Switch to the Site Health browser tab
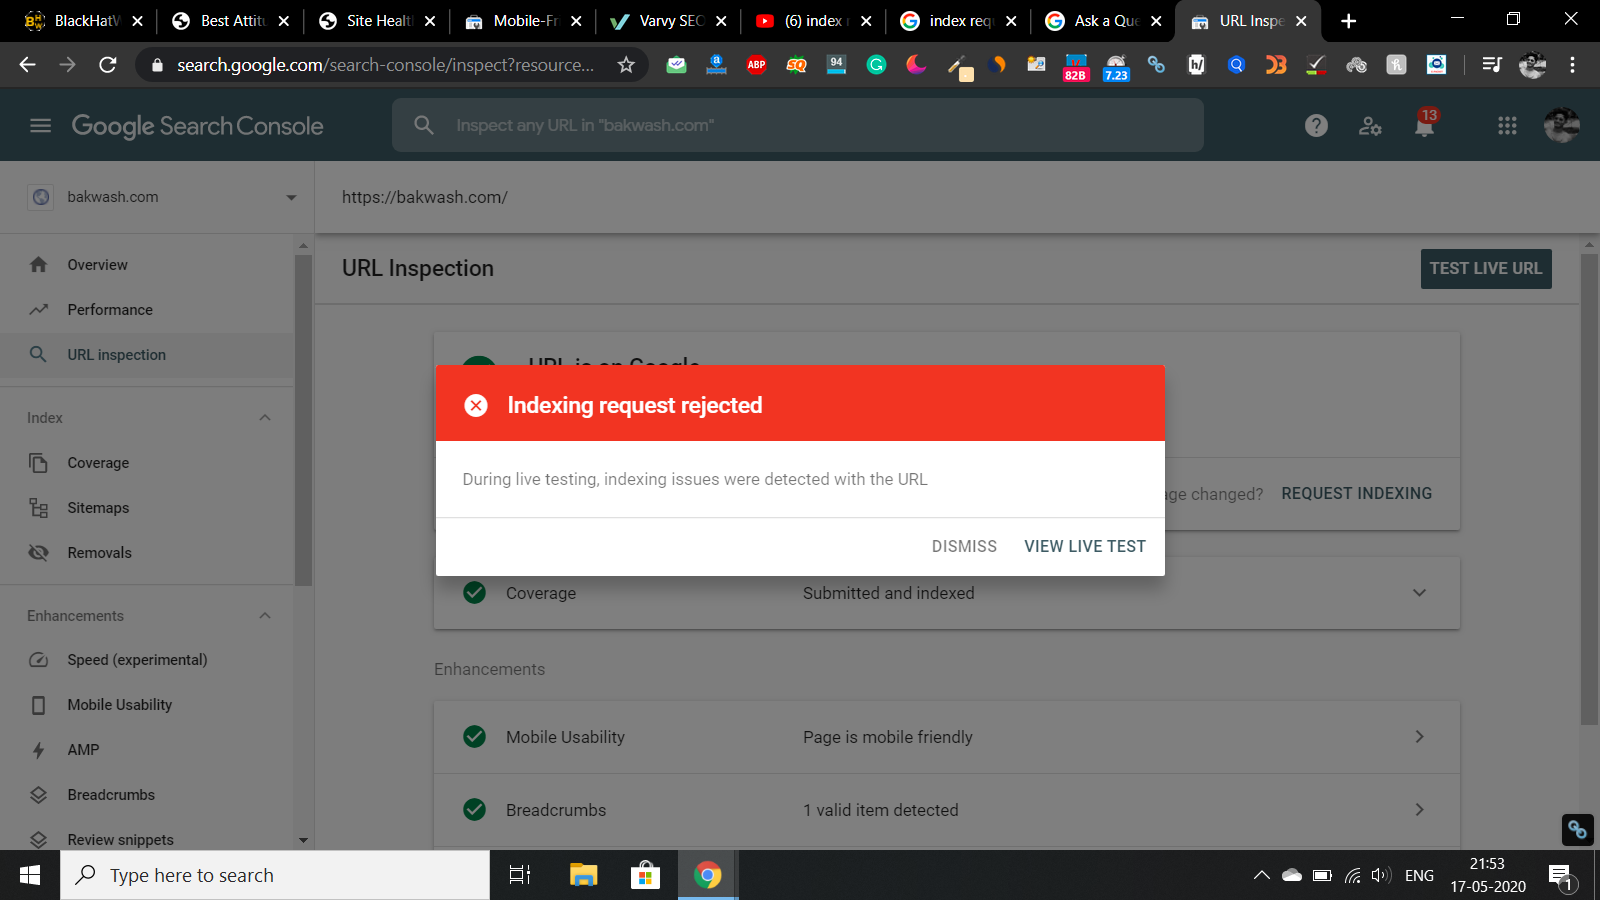Image resolution: width=1600 pixels, height=900 pixels. pyautogui.click(x=376, y=21)
